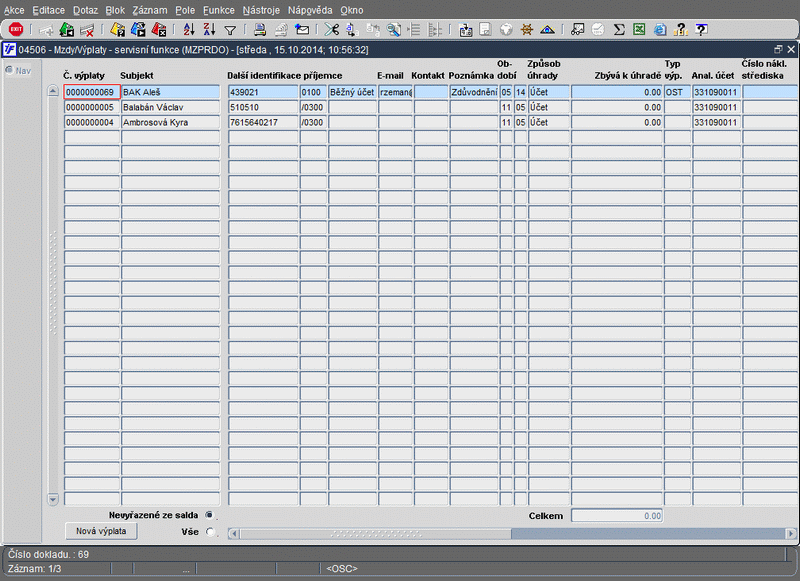The image size is (800, 581).
Task: Open the Dotaz menu
Action: [85, 10]
